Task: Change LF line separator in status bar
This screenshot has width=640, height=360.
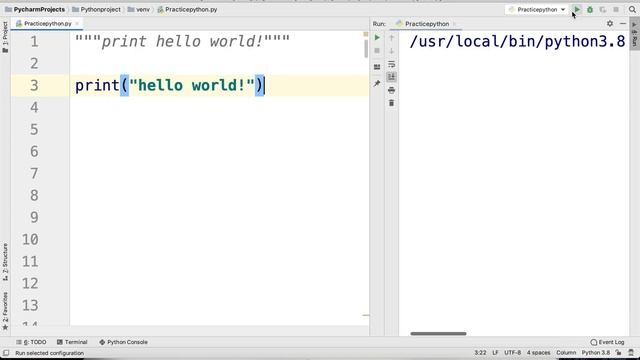Action: tap(495, 353)
